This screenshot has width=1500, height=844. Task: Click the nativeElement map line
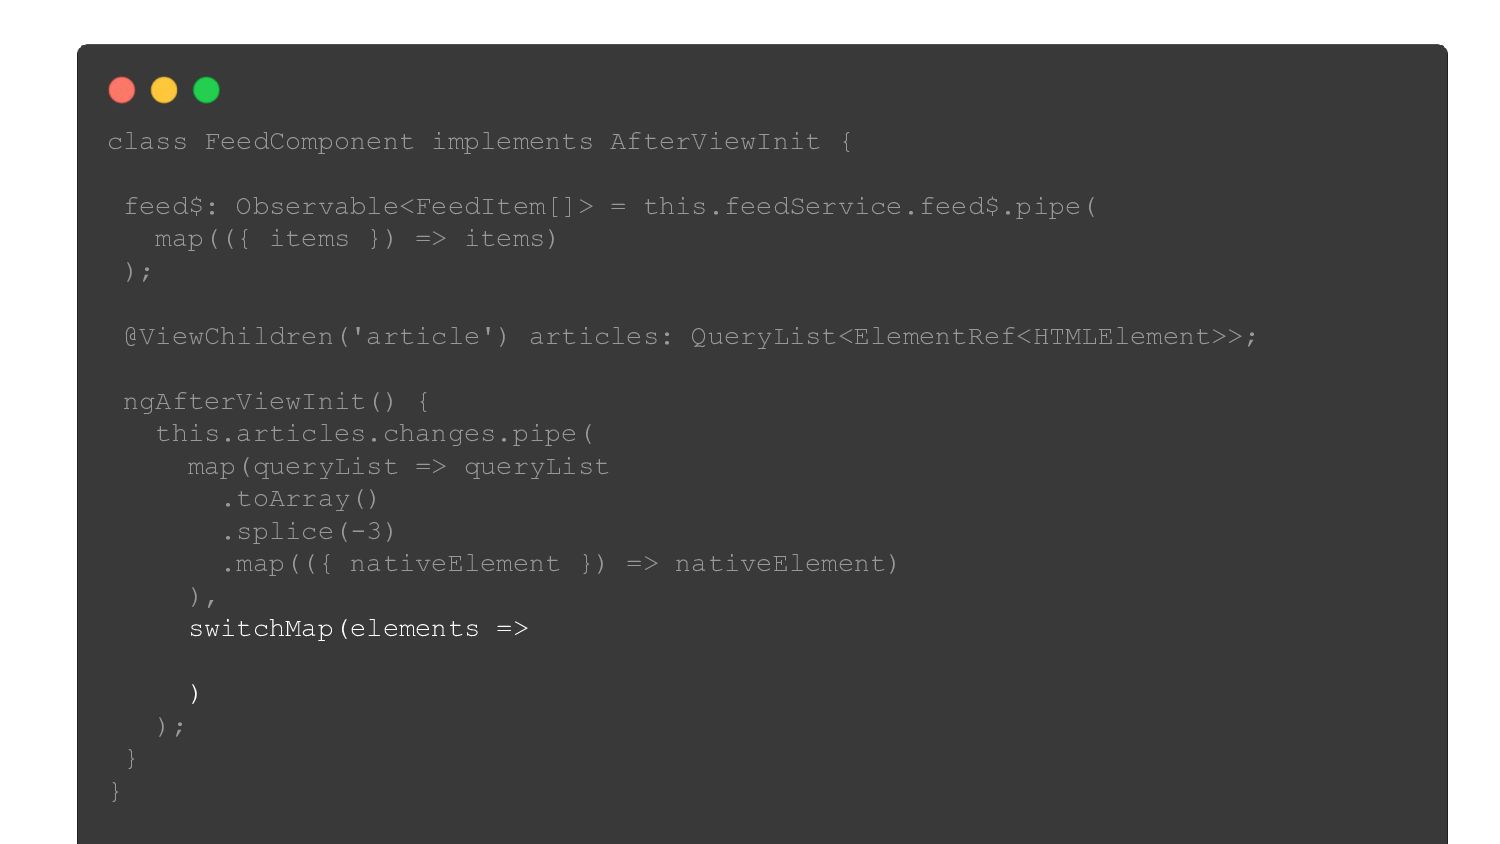pyautogui.click(x=560, y=564)
